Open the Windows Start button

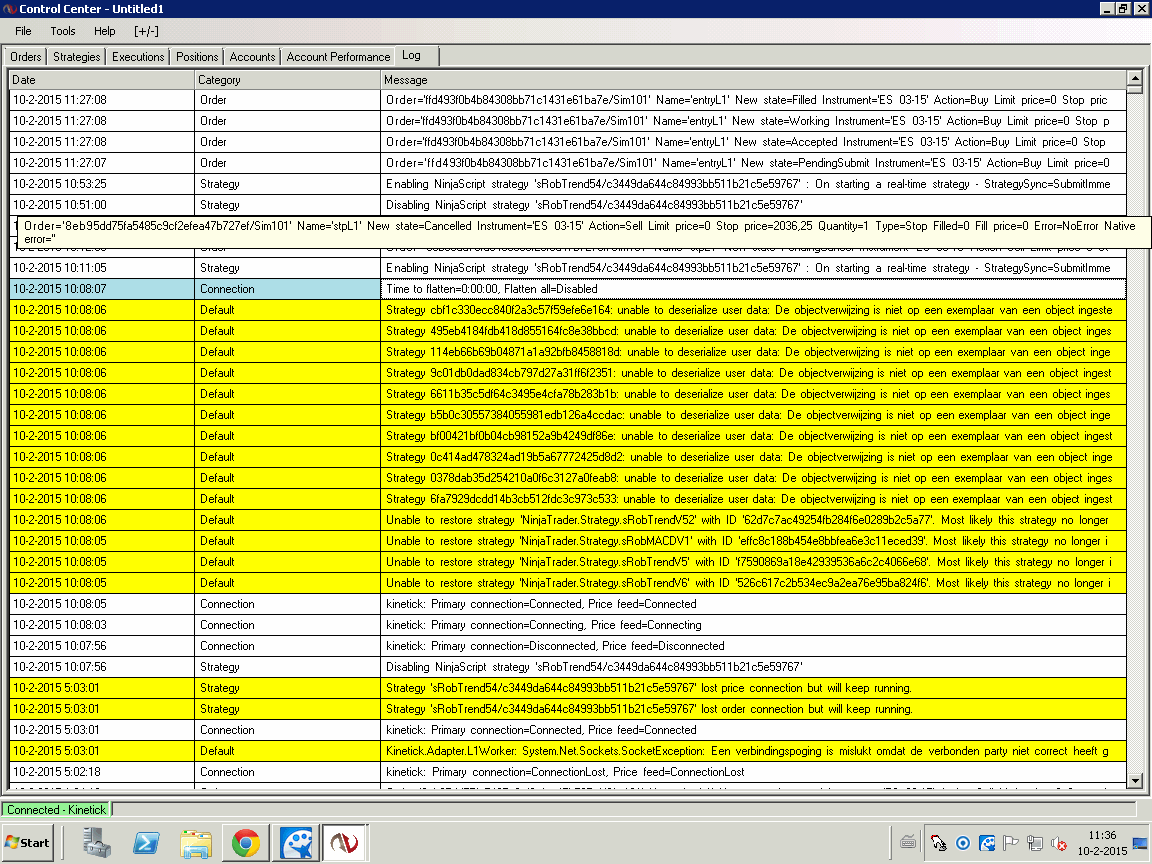[x=28, y=843]
